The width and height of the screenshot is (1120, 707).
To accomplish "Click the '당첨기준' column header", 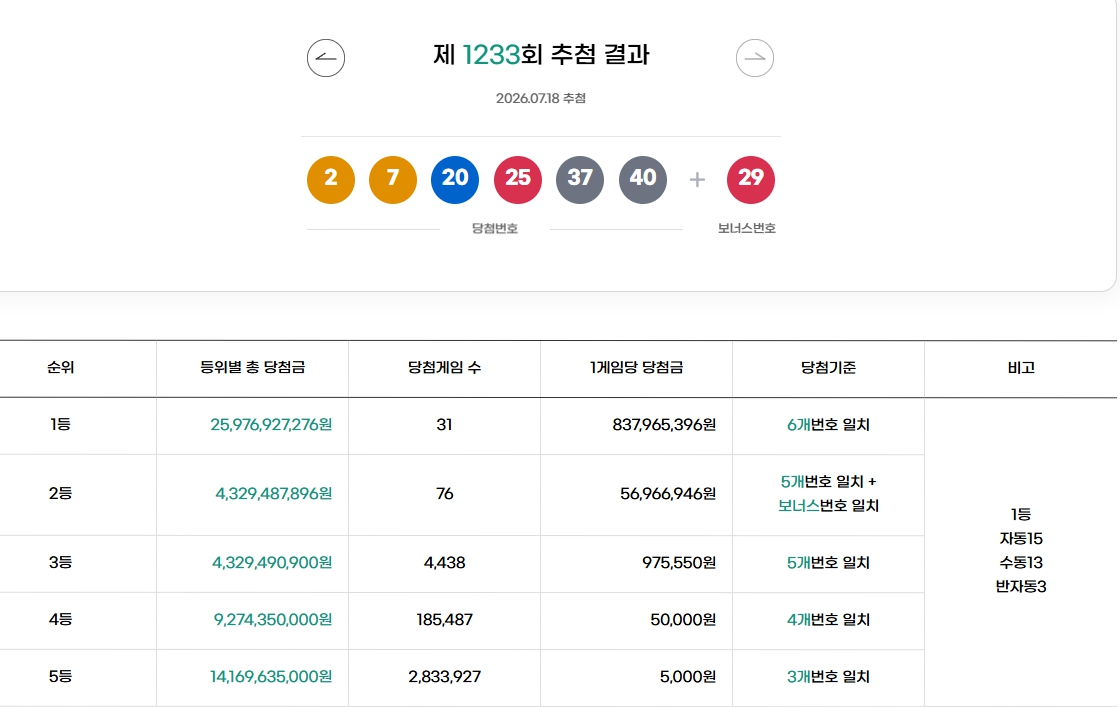I will (829, 367).
